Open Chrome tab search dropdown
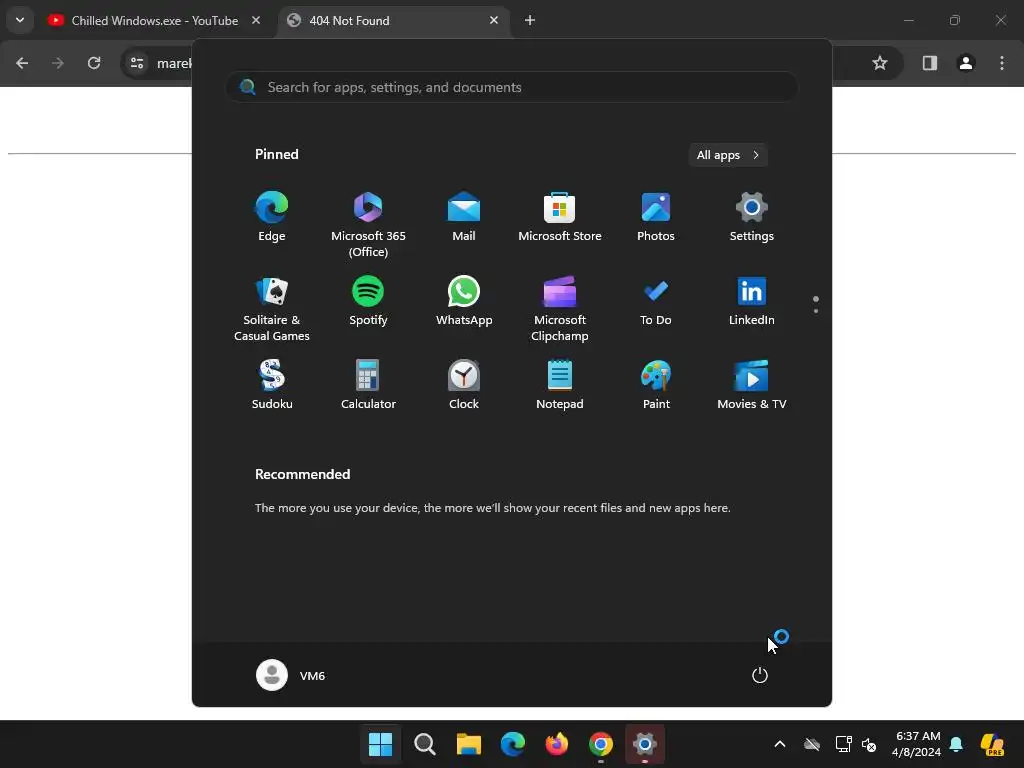1024x768 pixels. (x=20, y=20)
